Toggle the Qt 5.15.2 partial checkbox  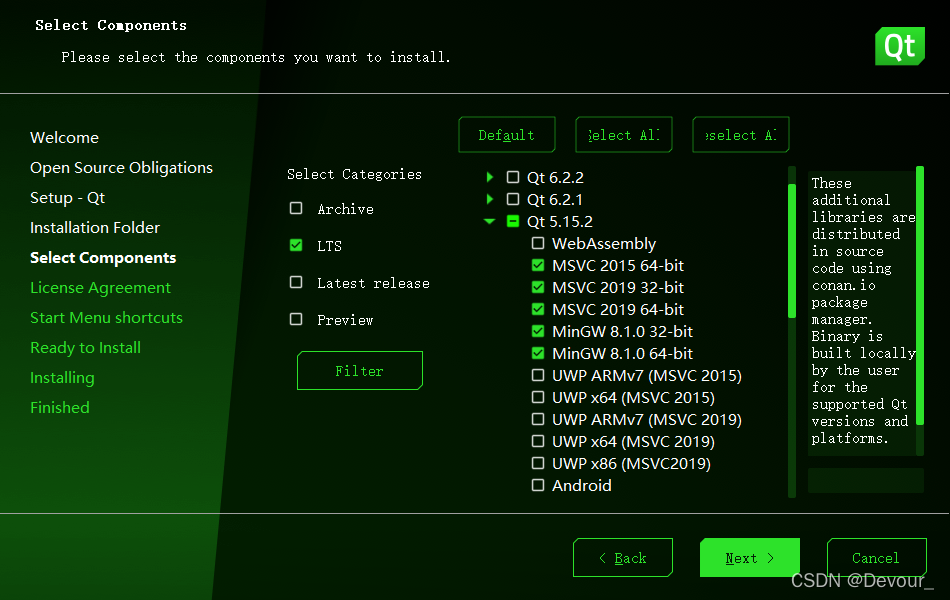click(513, 221)
